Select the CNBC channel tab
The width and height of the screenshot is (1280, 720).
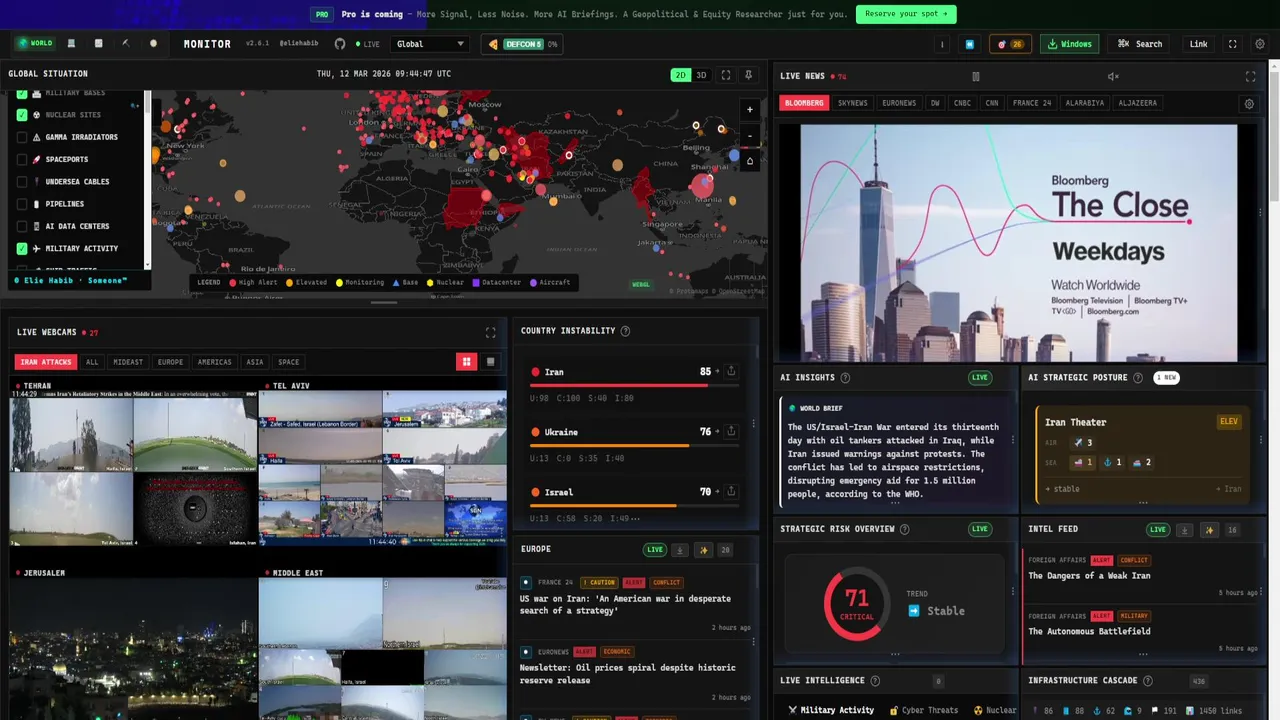pyautogui.click(x=962, y=103)
